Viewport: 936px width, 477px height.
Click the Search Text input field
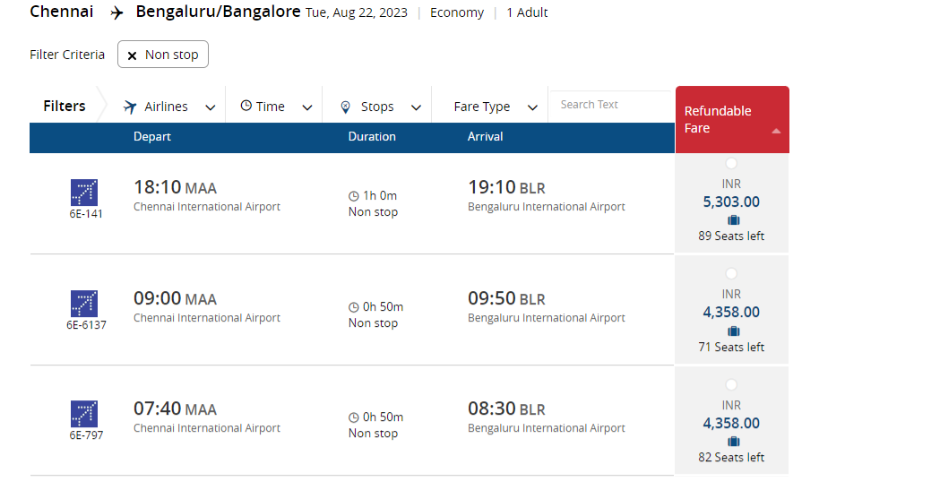(611, 104)
